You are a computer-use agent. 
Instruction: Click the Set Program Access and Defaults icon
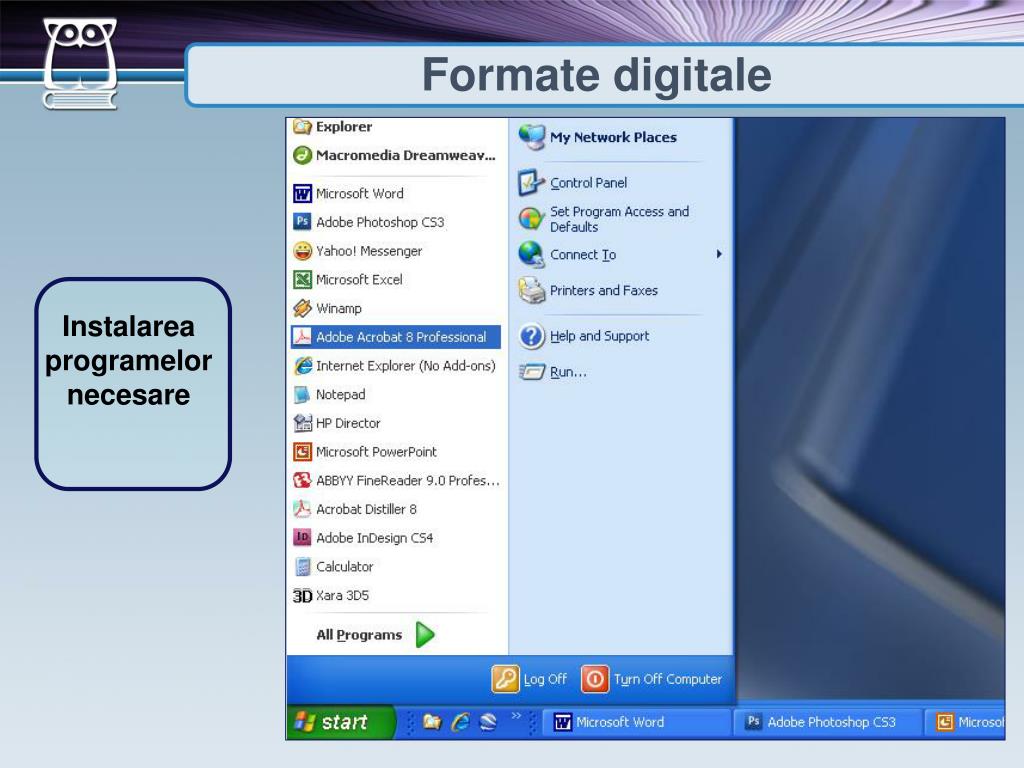pyautogui.click(x=531, y=219)
